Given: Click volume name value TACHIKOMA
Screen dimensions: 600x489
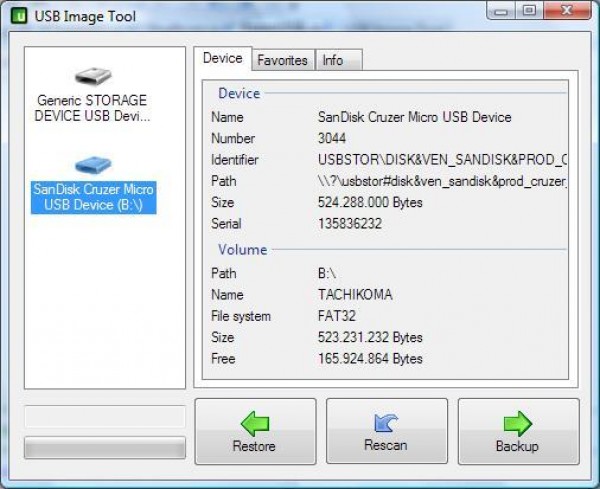Looking at the screenshot, I should click(x=355, y=295).
